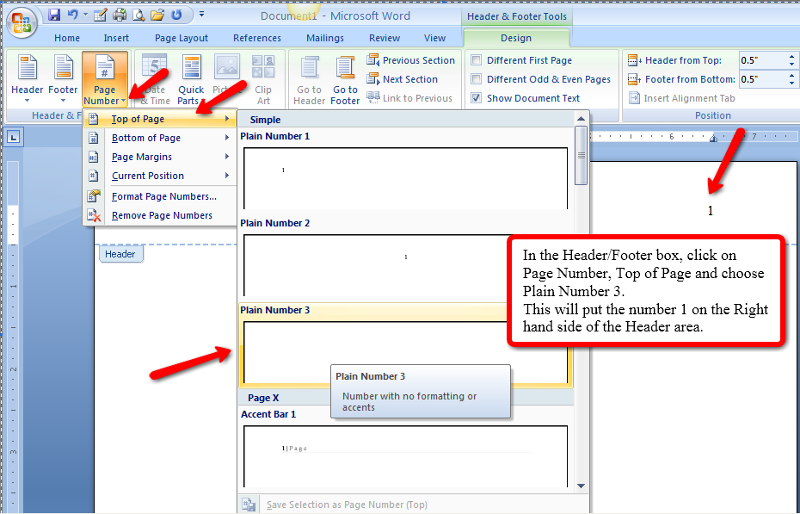Click the gallery scrollbar thumb
This screenshot has width=800, height=514.
(x=581, y=155)
